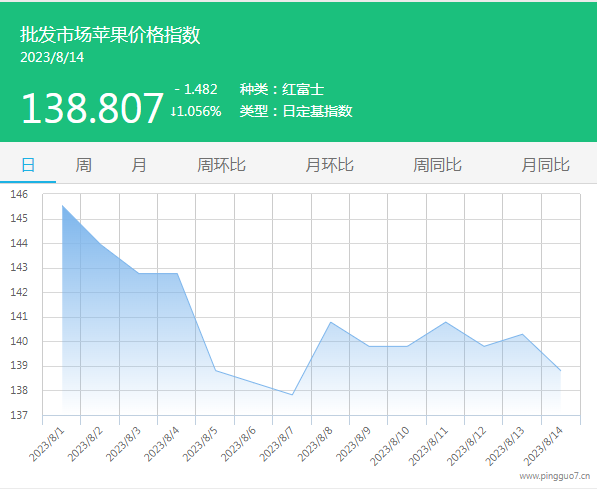
Task: Click the down-arrow 1.056% change indicator
Action: click(x=196, y=111)
